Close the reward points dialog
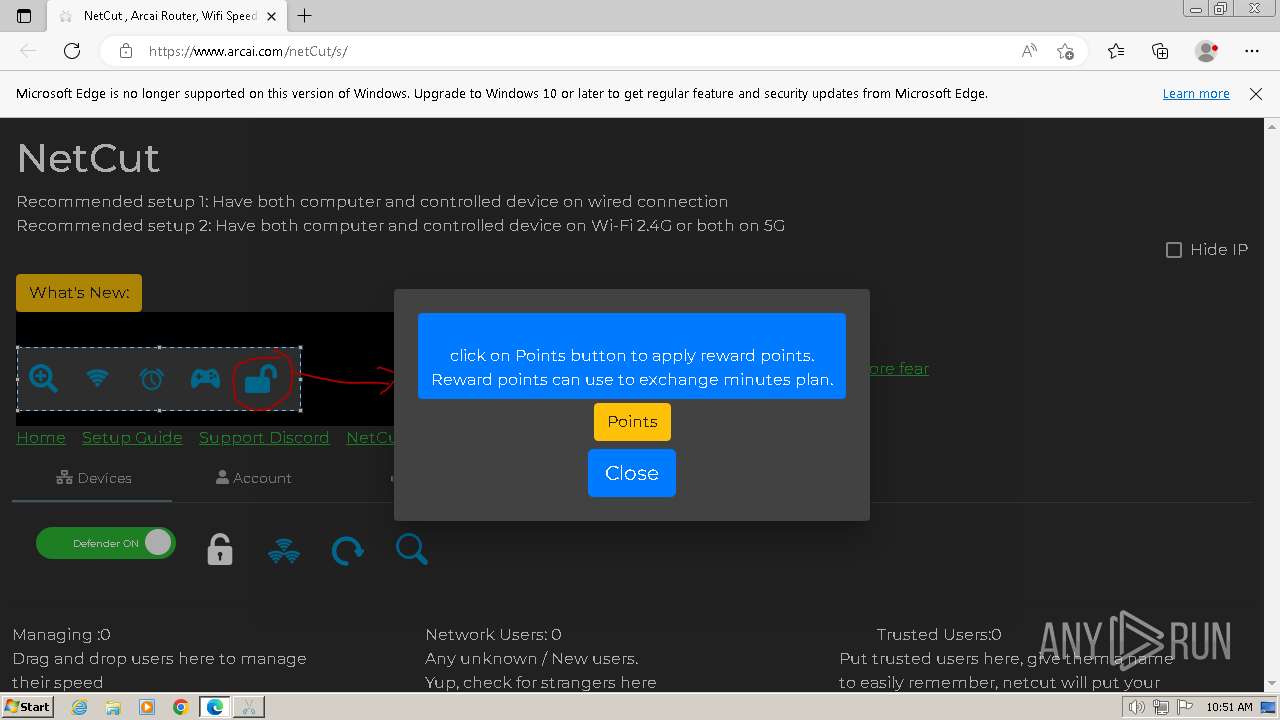Viewport: 1280px width, 720px height. (632, 473)
